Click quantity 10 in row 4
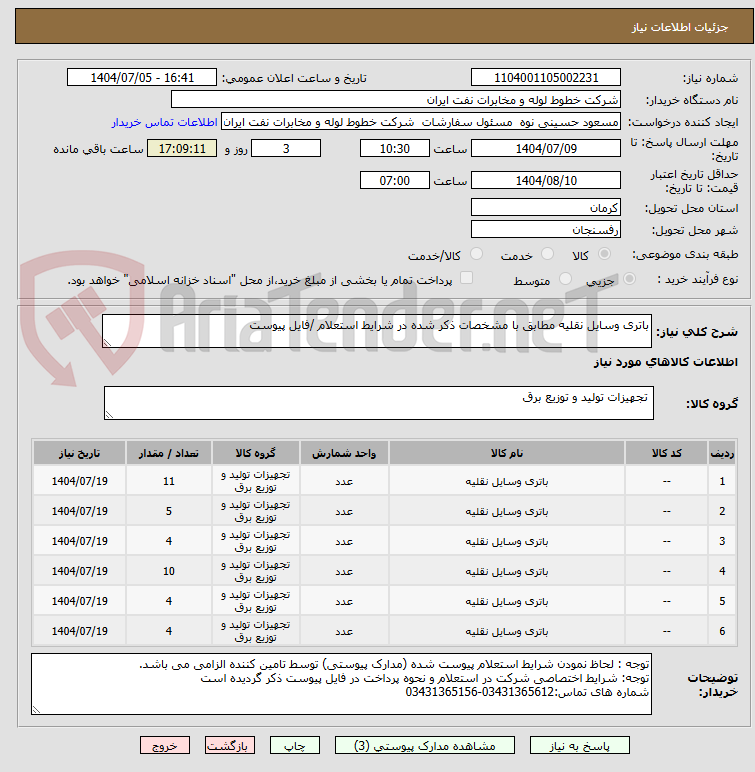The height and width of the screenshot is (772, 755). pos(168,571)
